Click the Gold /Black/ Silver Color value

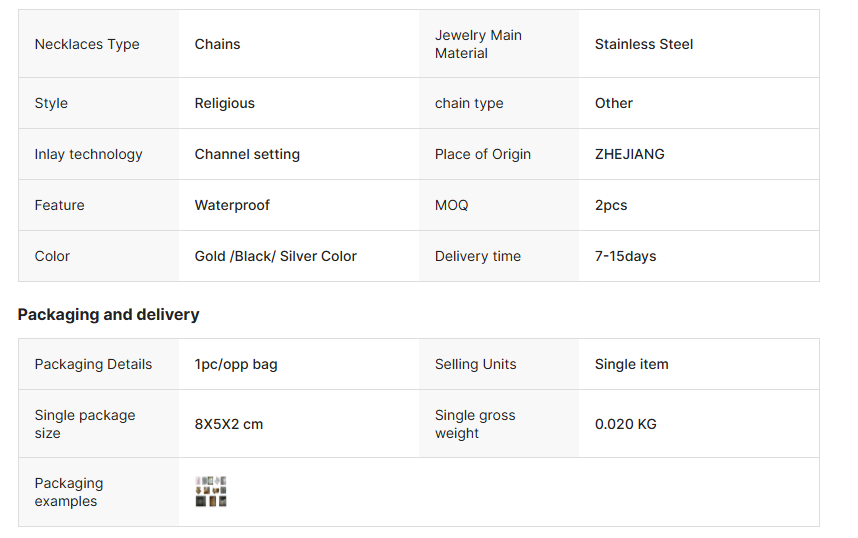pos(275,256)
